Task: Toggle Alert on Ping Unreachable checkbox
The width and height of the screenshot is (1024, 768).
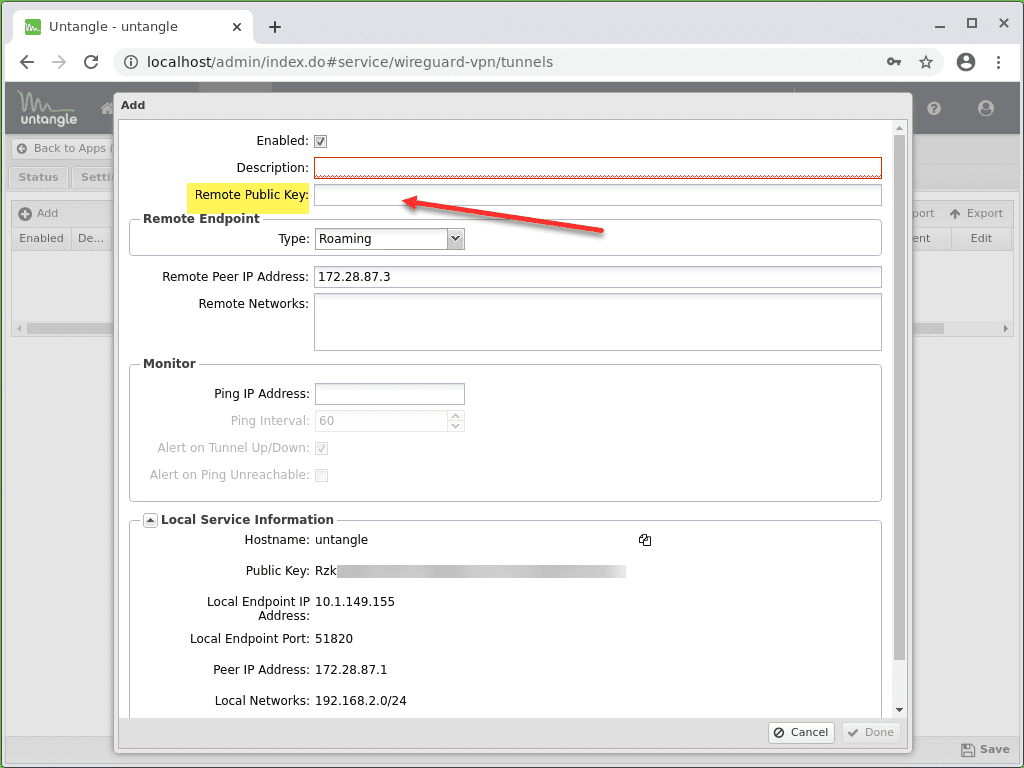Action: pyautogui.click(x=321, y=475)
